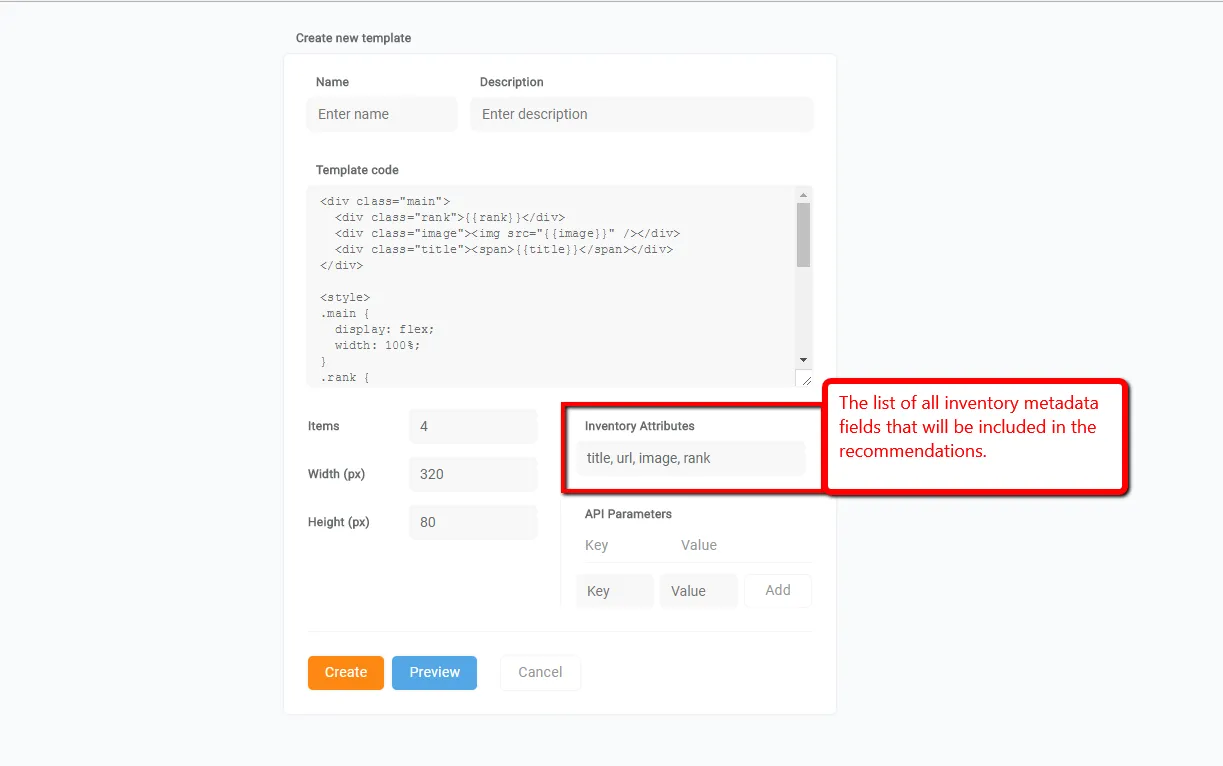Click the template code scrollbar down arrow
Viewport: 1223px width, 766px height.
[x=803, y=360]
